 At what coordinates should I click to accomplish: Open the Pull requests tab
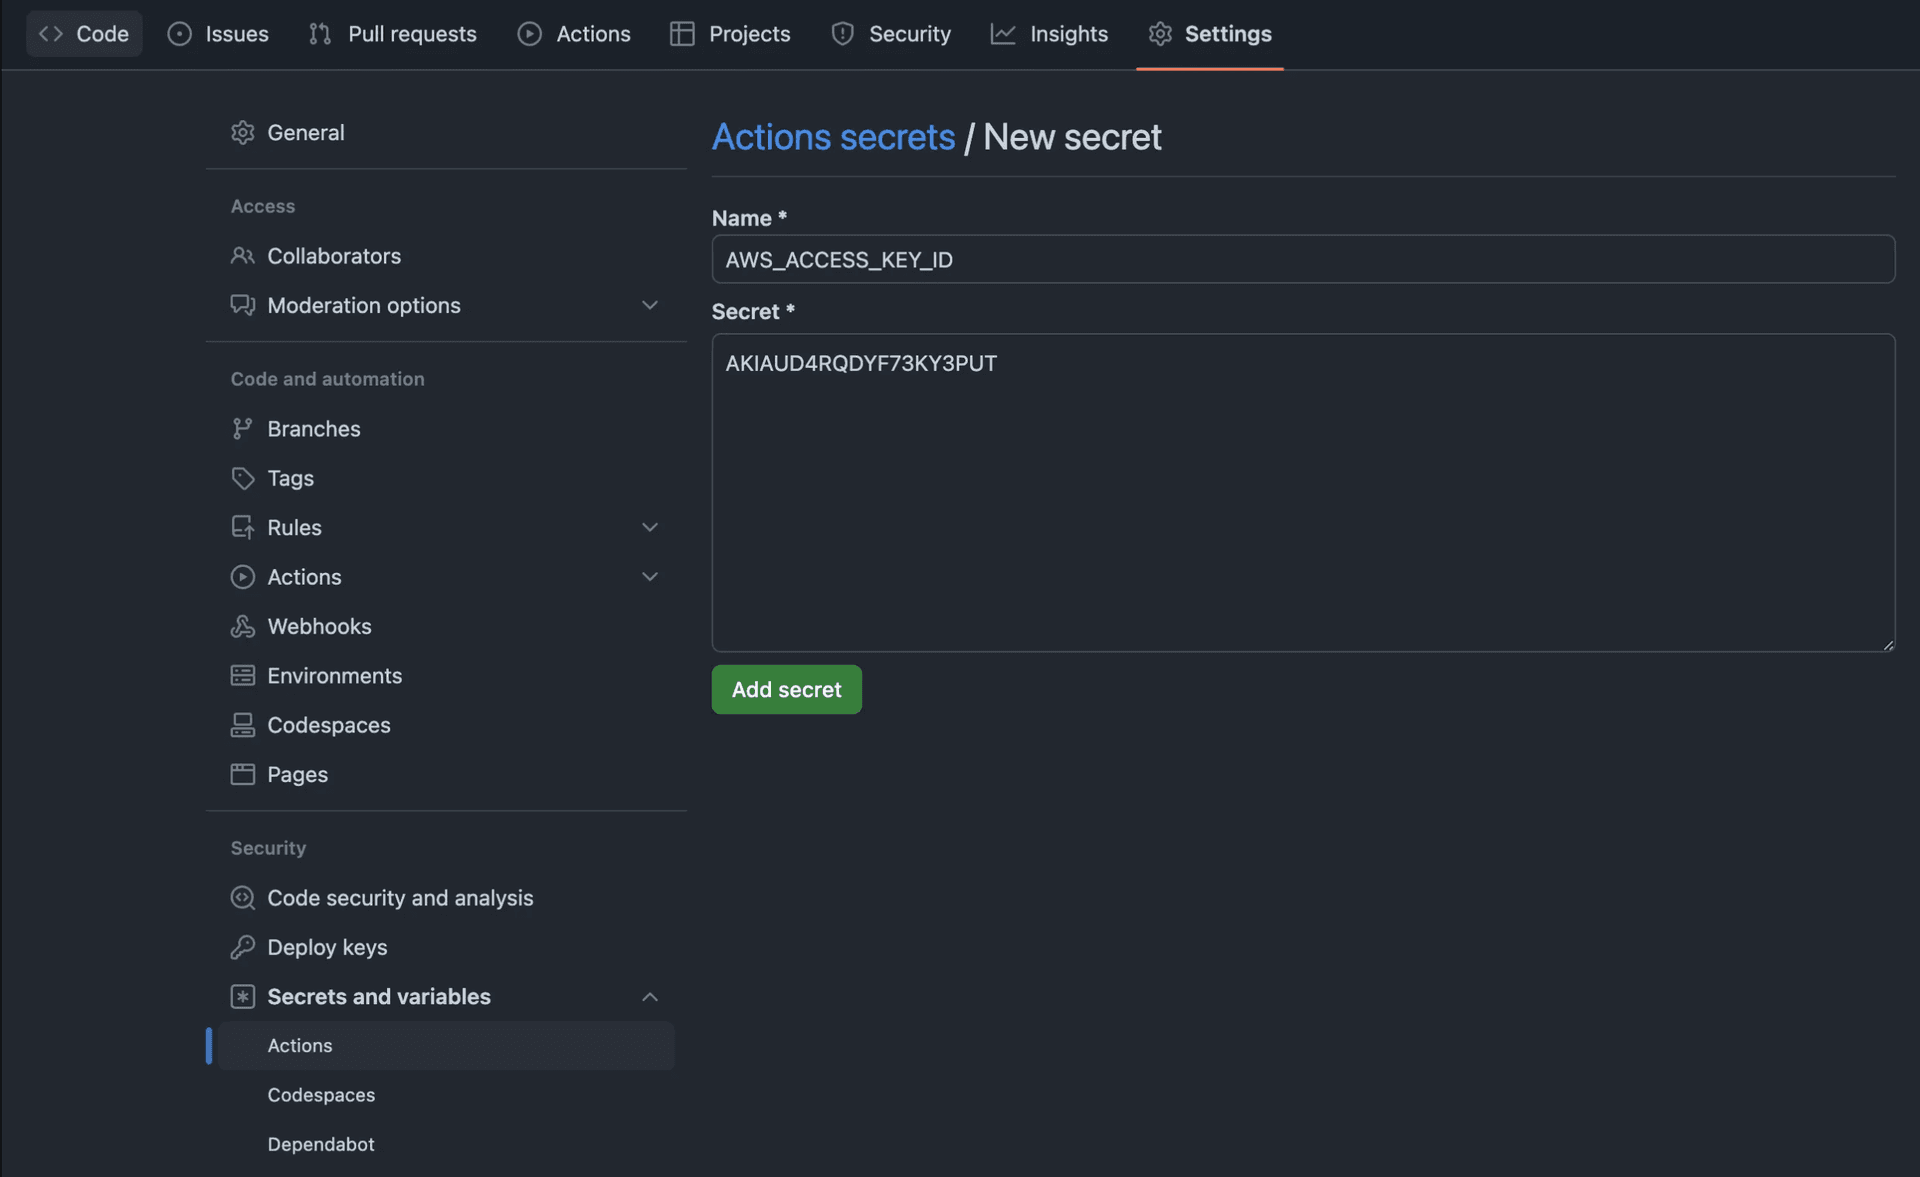[x=393, y=34]
